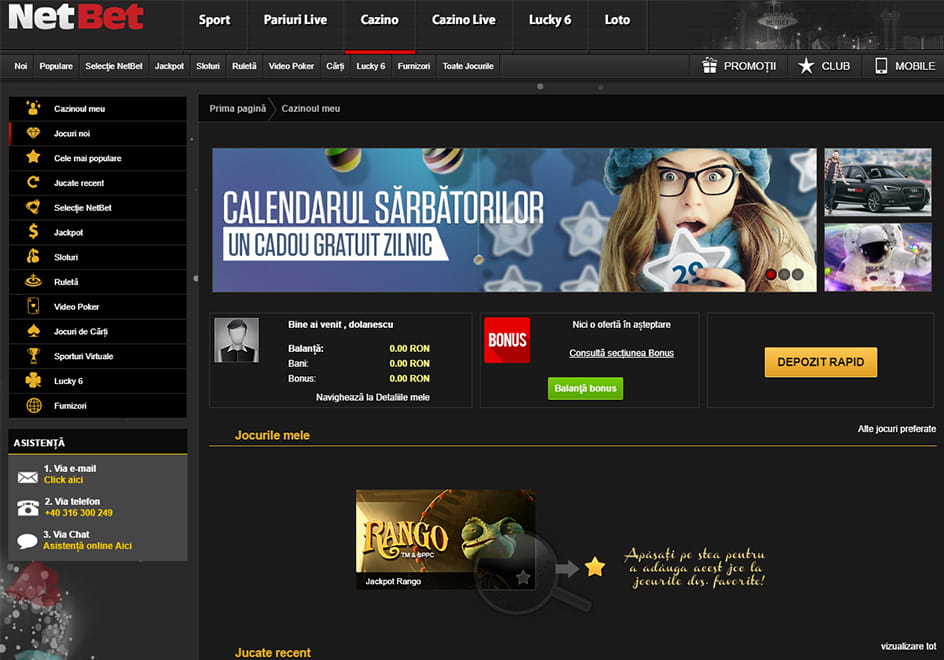Click the dollar icon beside Jackpot
The height and width of the screenshot is (660, 944).
[x=33, y=231]
